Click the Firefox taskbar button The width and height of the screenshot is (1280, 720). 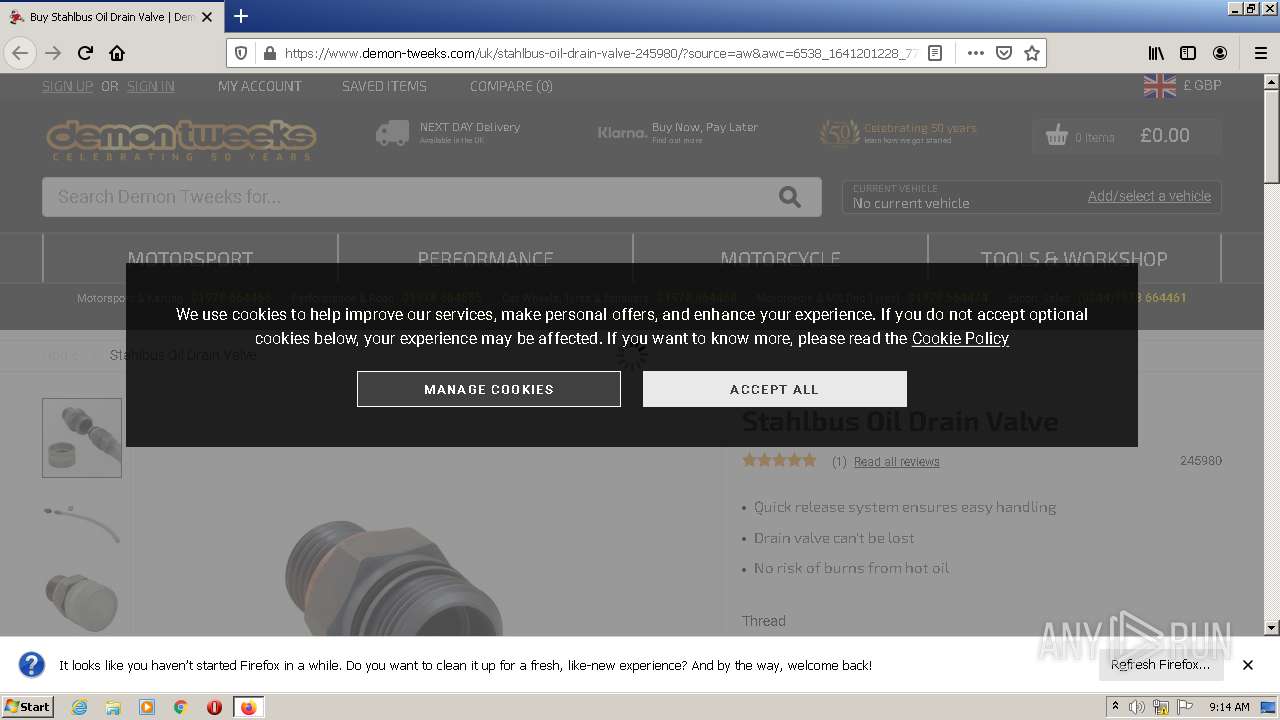coord(248,707)
